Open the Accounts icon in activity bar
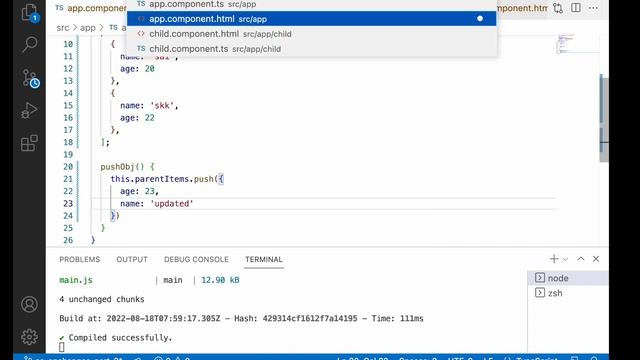640x360 pixels. 29,304
